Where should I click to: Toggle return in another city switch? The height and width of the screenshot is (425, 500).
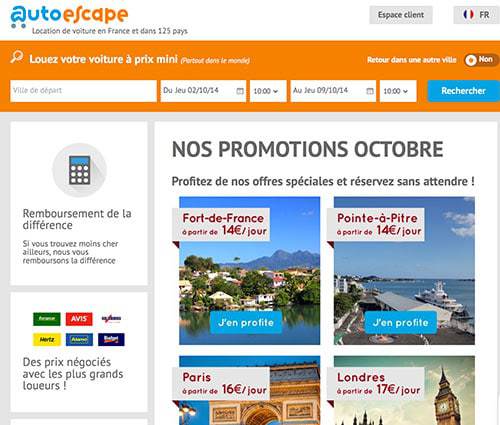click(481, 60)
